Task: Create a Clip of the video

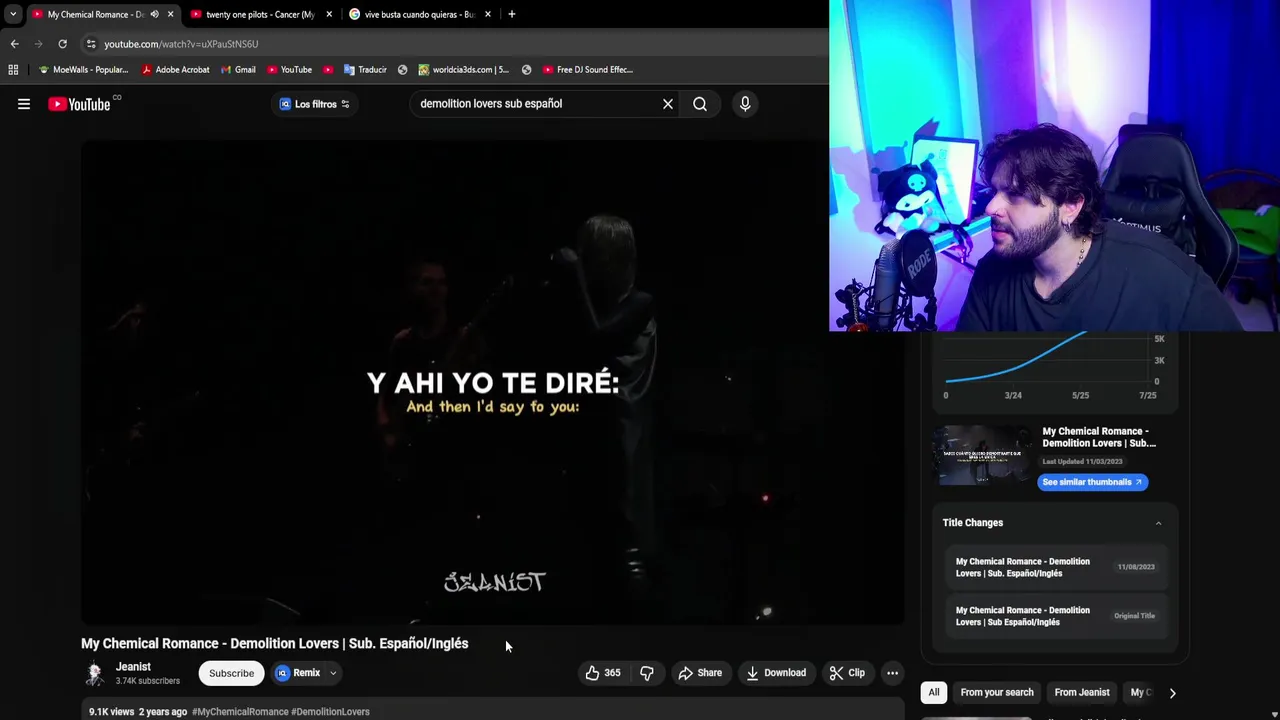Action: (x=847, y=673)
